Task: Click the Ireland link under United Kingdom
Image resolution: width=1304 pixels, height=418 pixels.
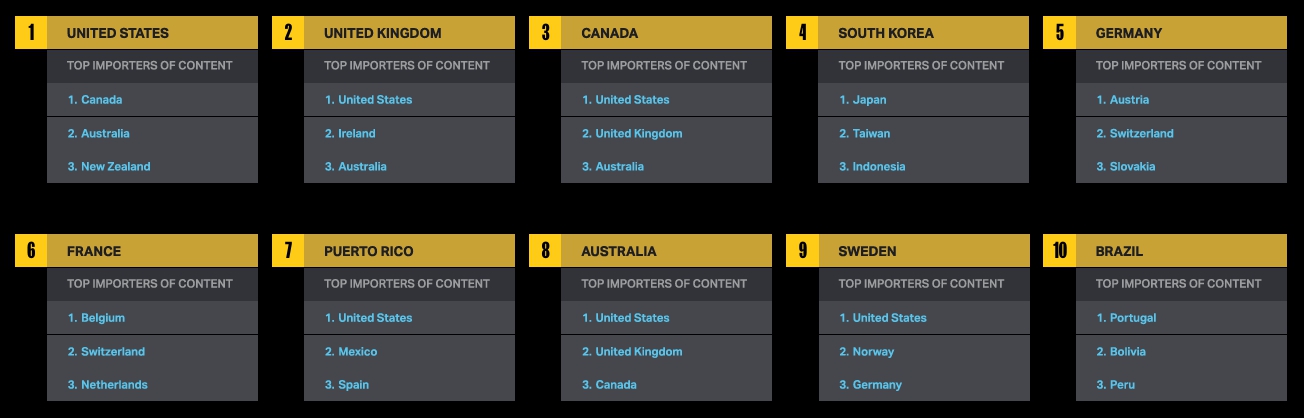Action: point(350,134)
